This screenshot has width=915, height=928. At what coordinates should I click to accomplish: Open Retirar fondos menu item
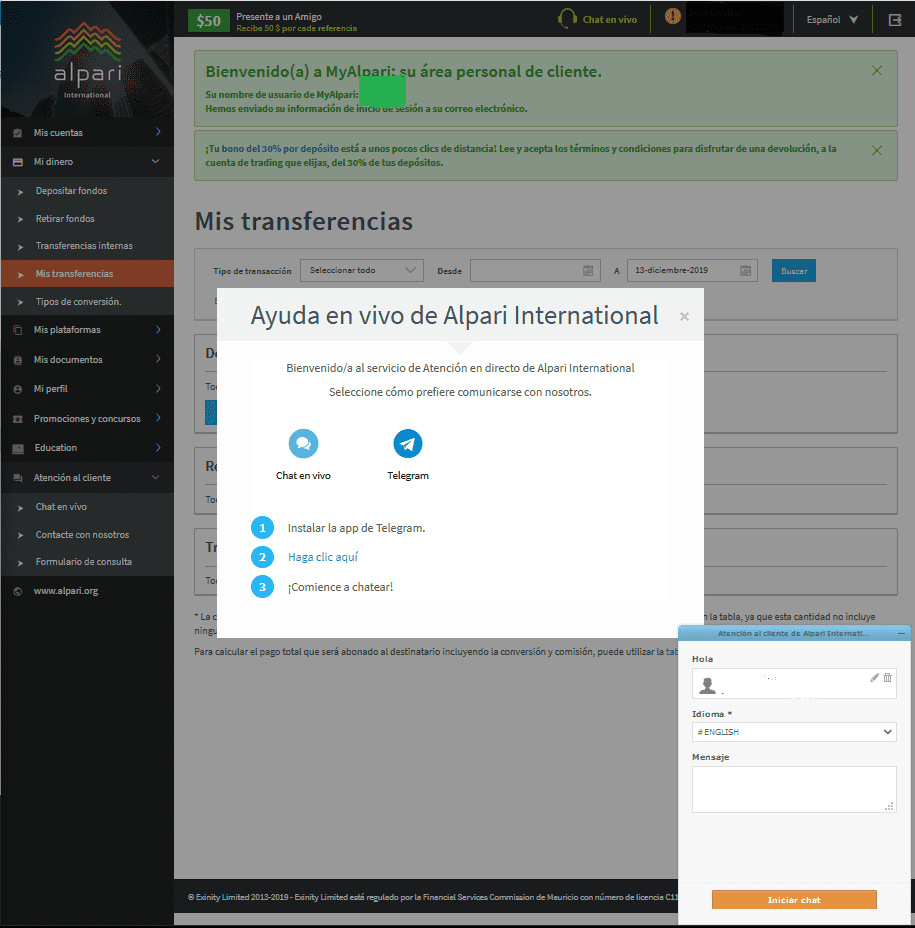(65, 219)
